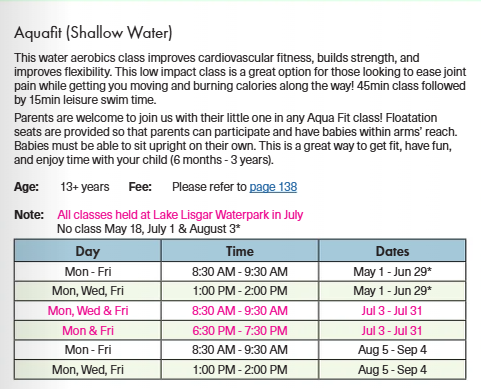This screenshot has width=481, height=389.
Task: Click the Note label
Action: (x=29, y=215)
